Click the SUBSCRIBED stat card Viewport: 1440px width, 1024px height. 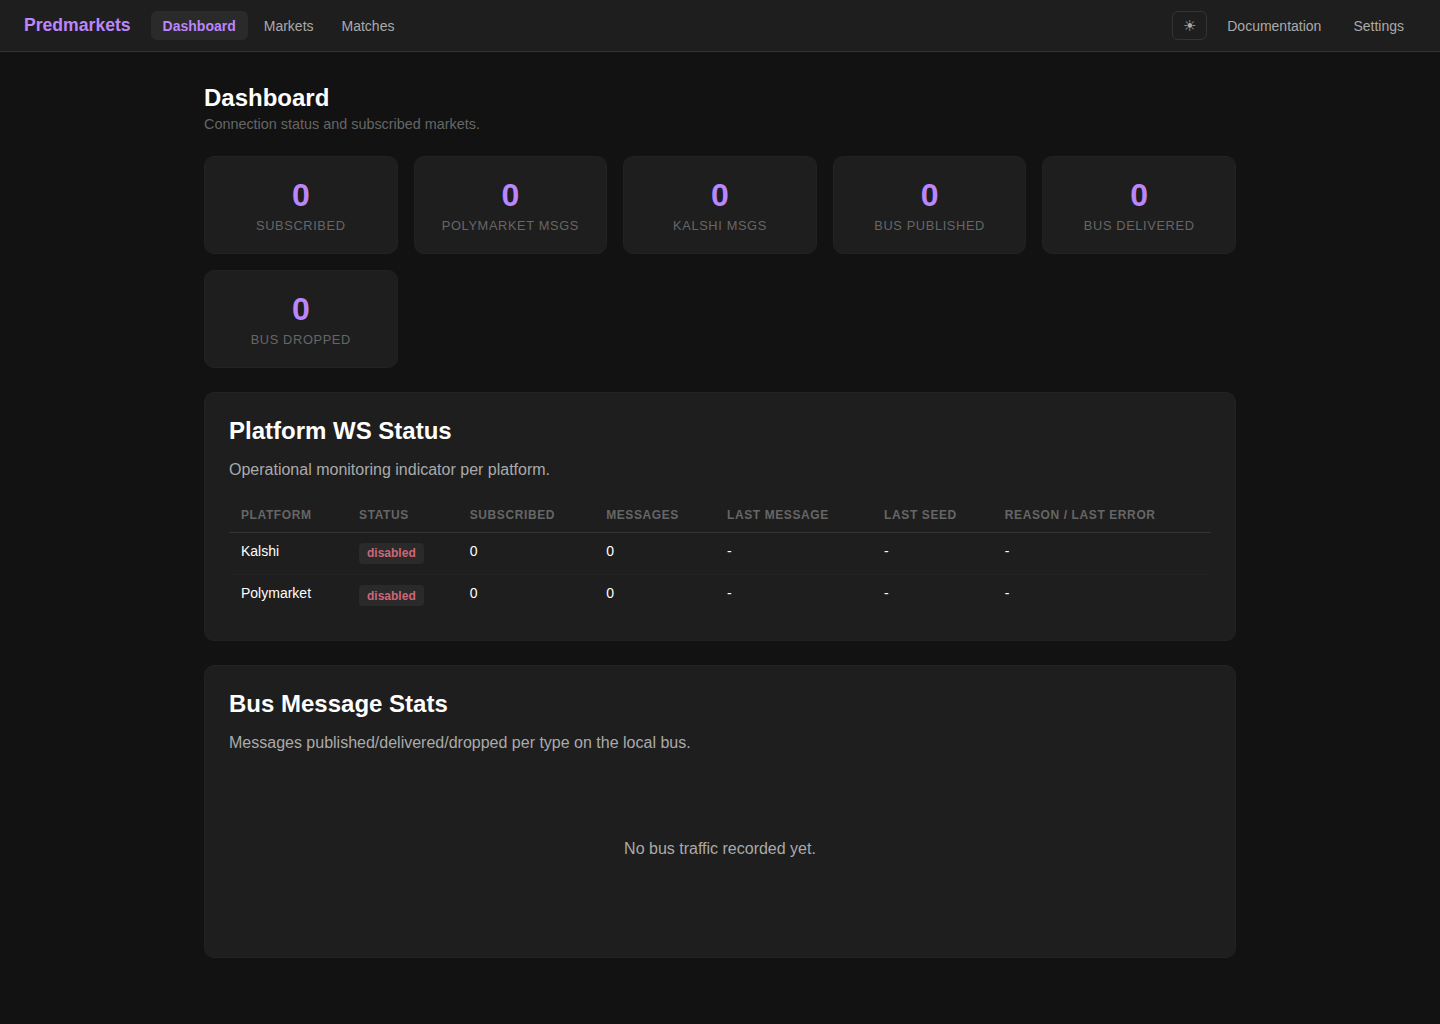(x=300, y=204)
